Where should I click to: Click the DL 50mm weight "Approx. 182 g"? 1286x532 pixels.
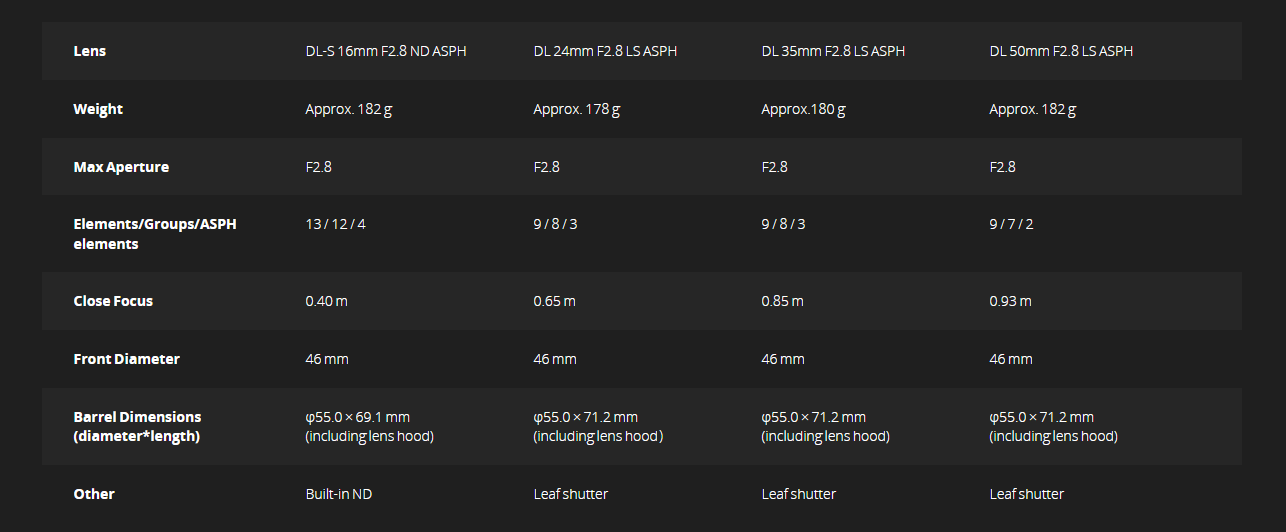click(1032, 109)
